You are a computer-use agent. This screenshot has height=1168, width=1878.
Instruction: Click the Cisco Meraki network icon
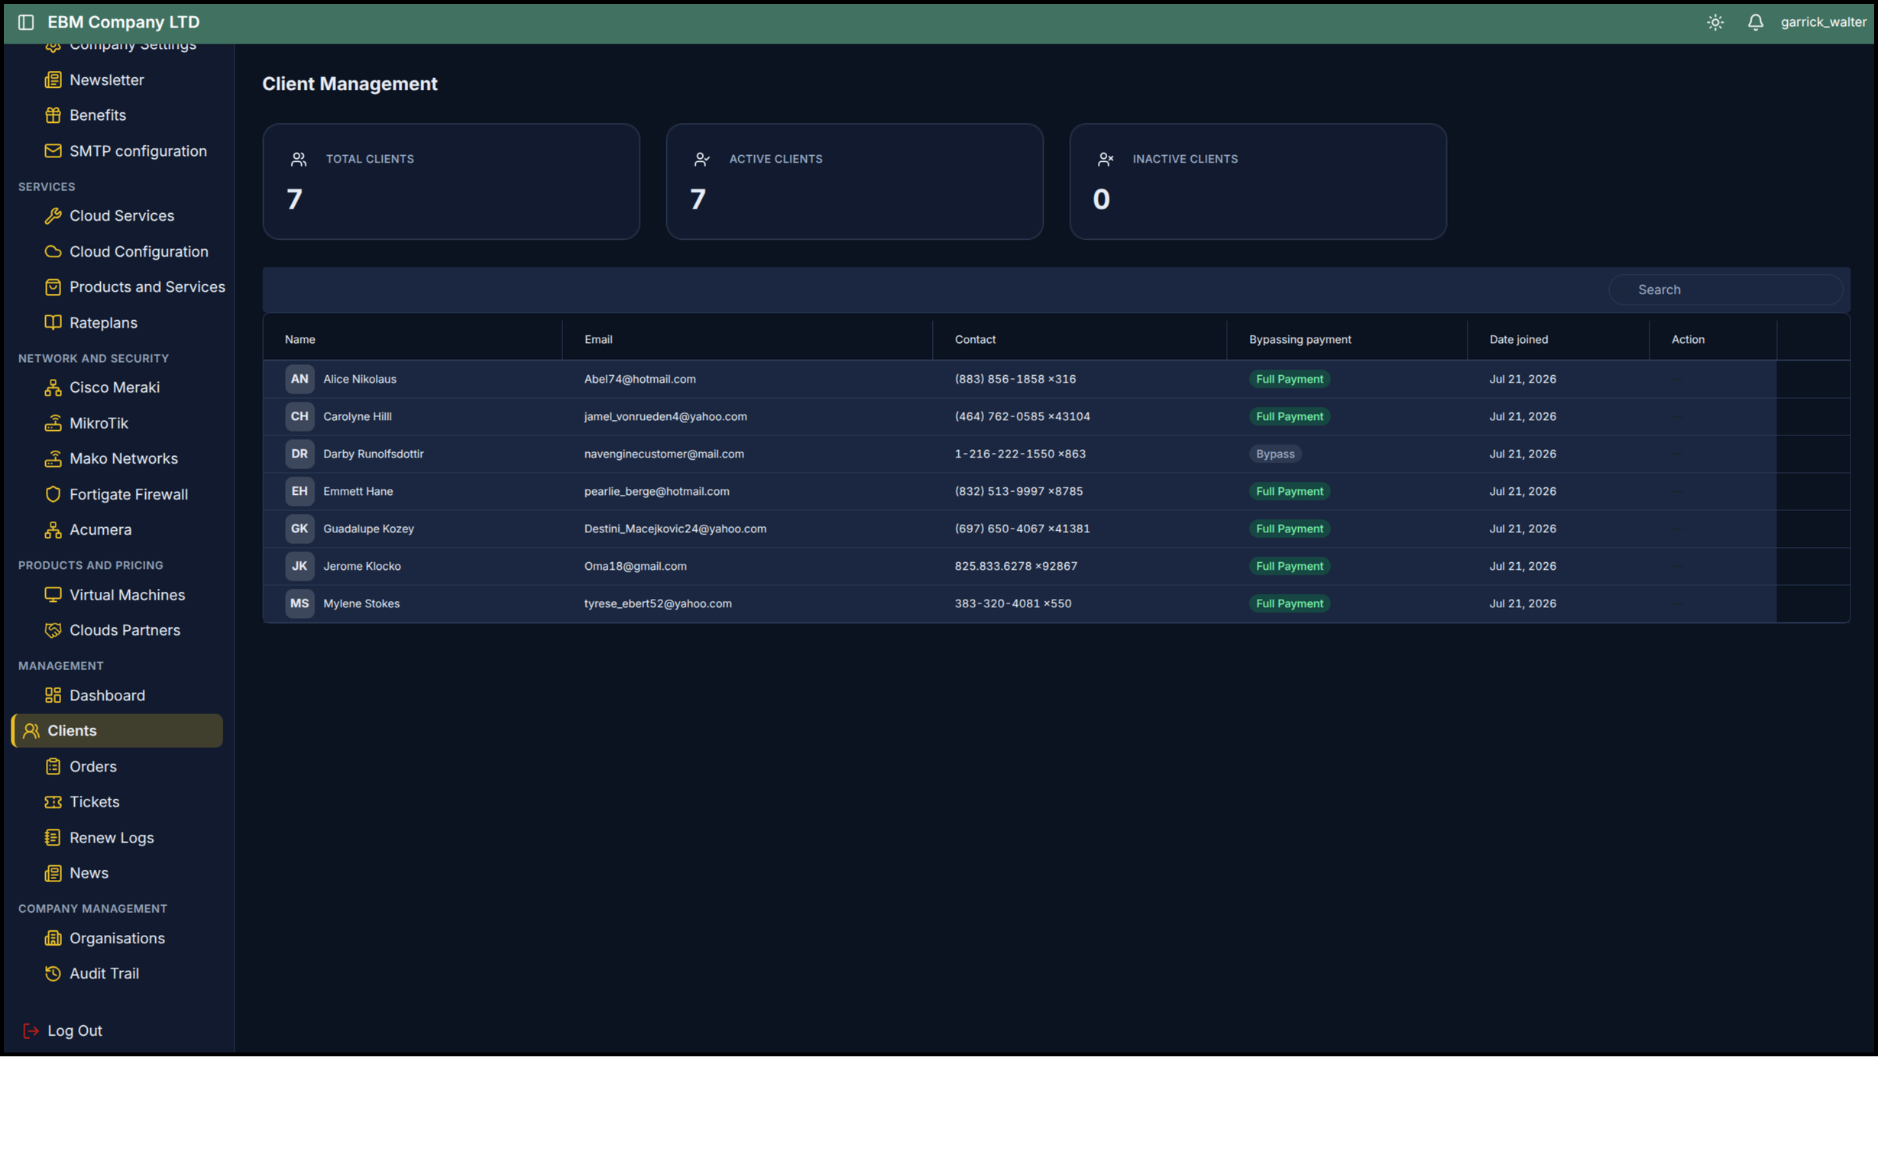click(x=53, y=387)
